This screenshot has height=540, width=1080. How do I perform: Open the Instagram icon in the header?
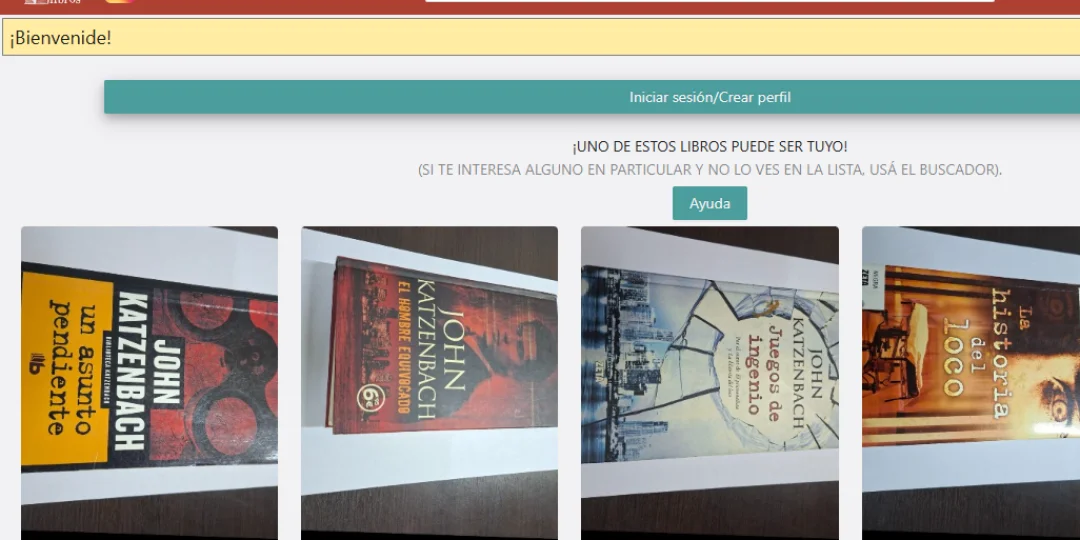point(119,3)
